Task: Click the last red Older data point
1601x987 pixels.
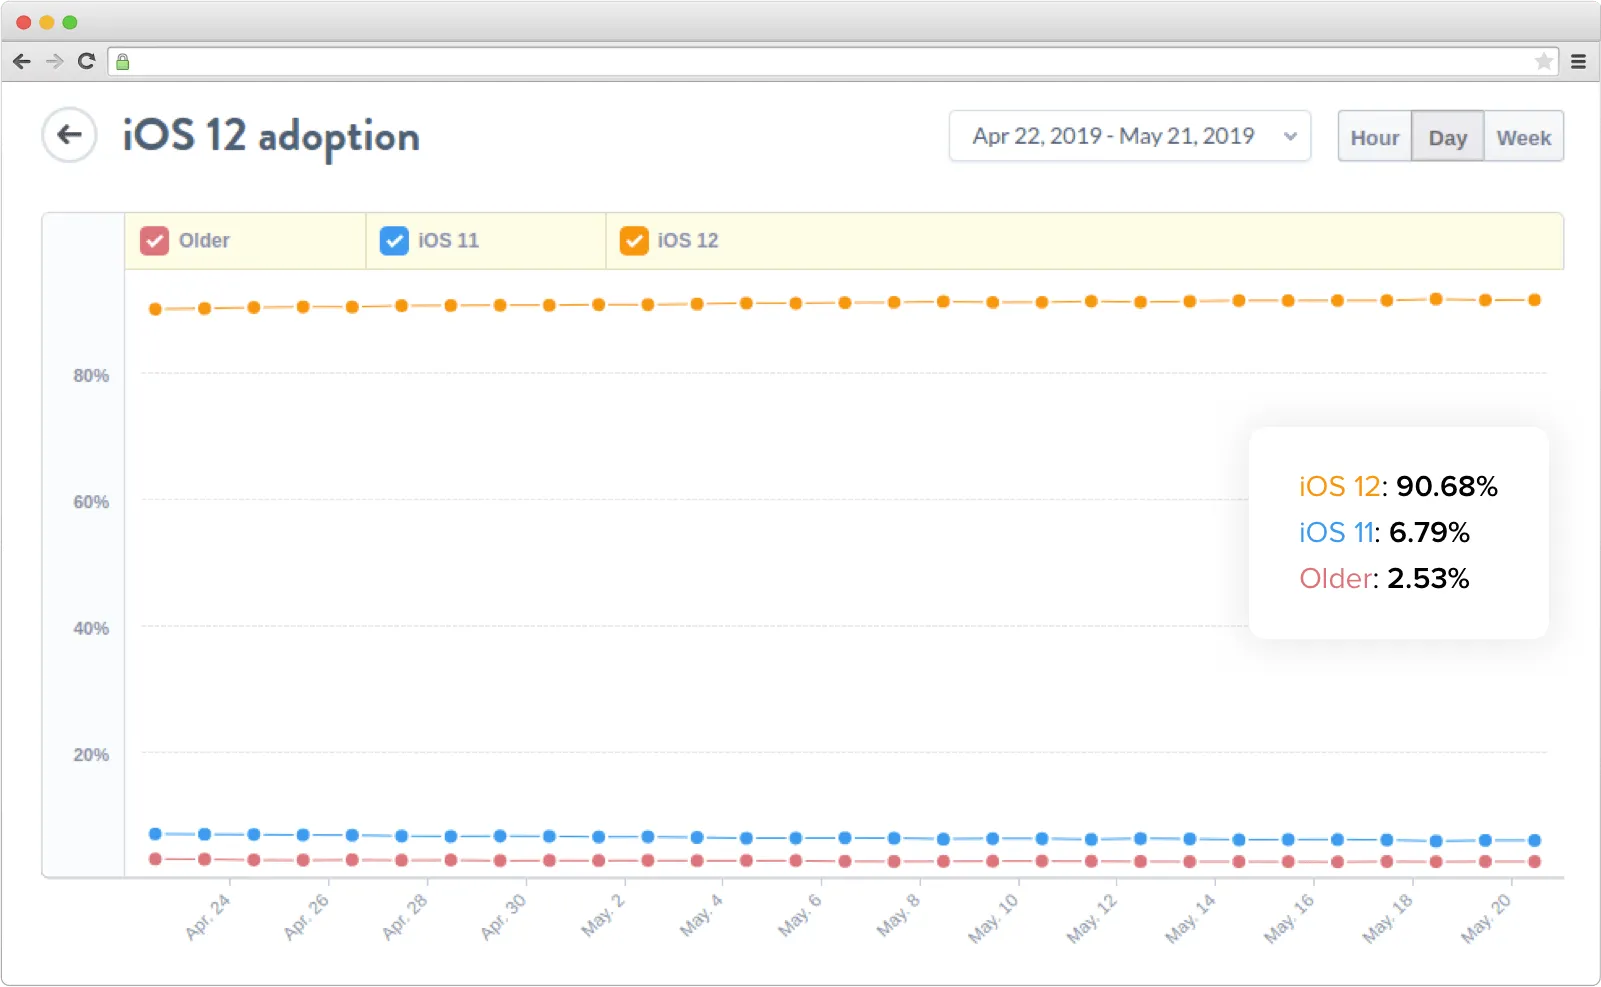Action: point(1534,861)
